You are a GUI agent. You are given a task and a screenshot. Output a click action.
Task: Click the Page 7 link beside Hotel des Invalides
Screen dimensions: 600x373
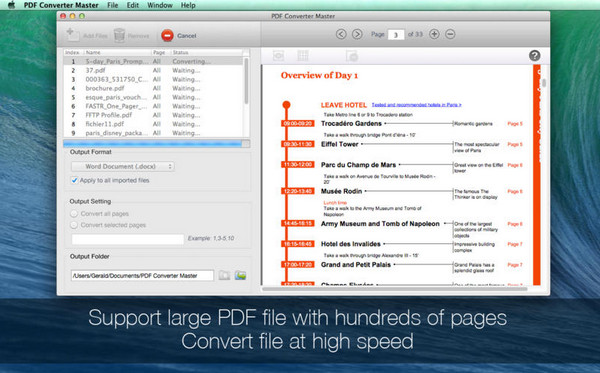click(x=515, y=244)
